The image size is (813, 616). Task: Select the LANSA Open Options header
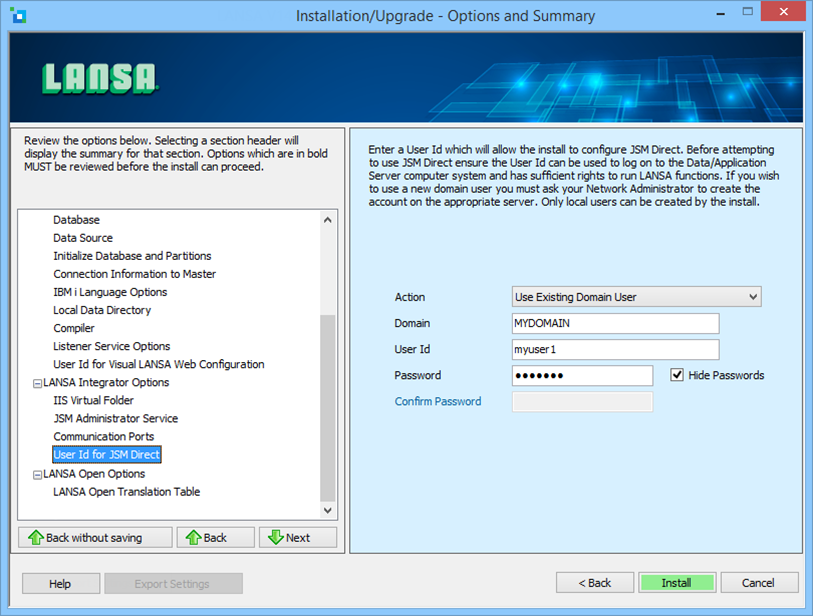(94, 474)
